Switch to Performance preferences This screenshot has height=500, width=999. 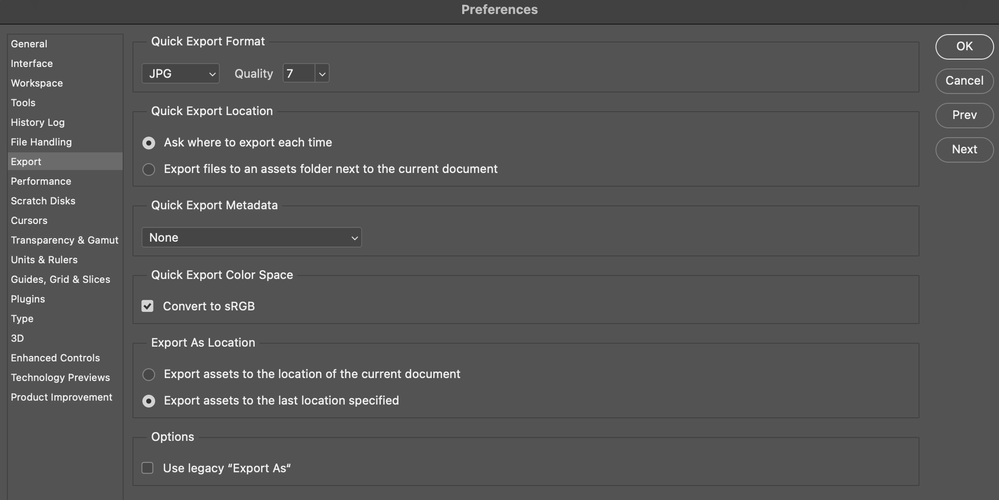pos(41,181)
